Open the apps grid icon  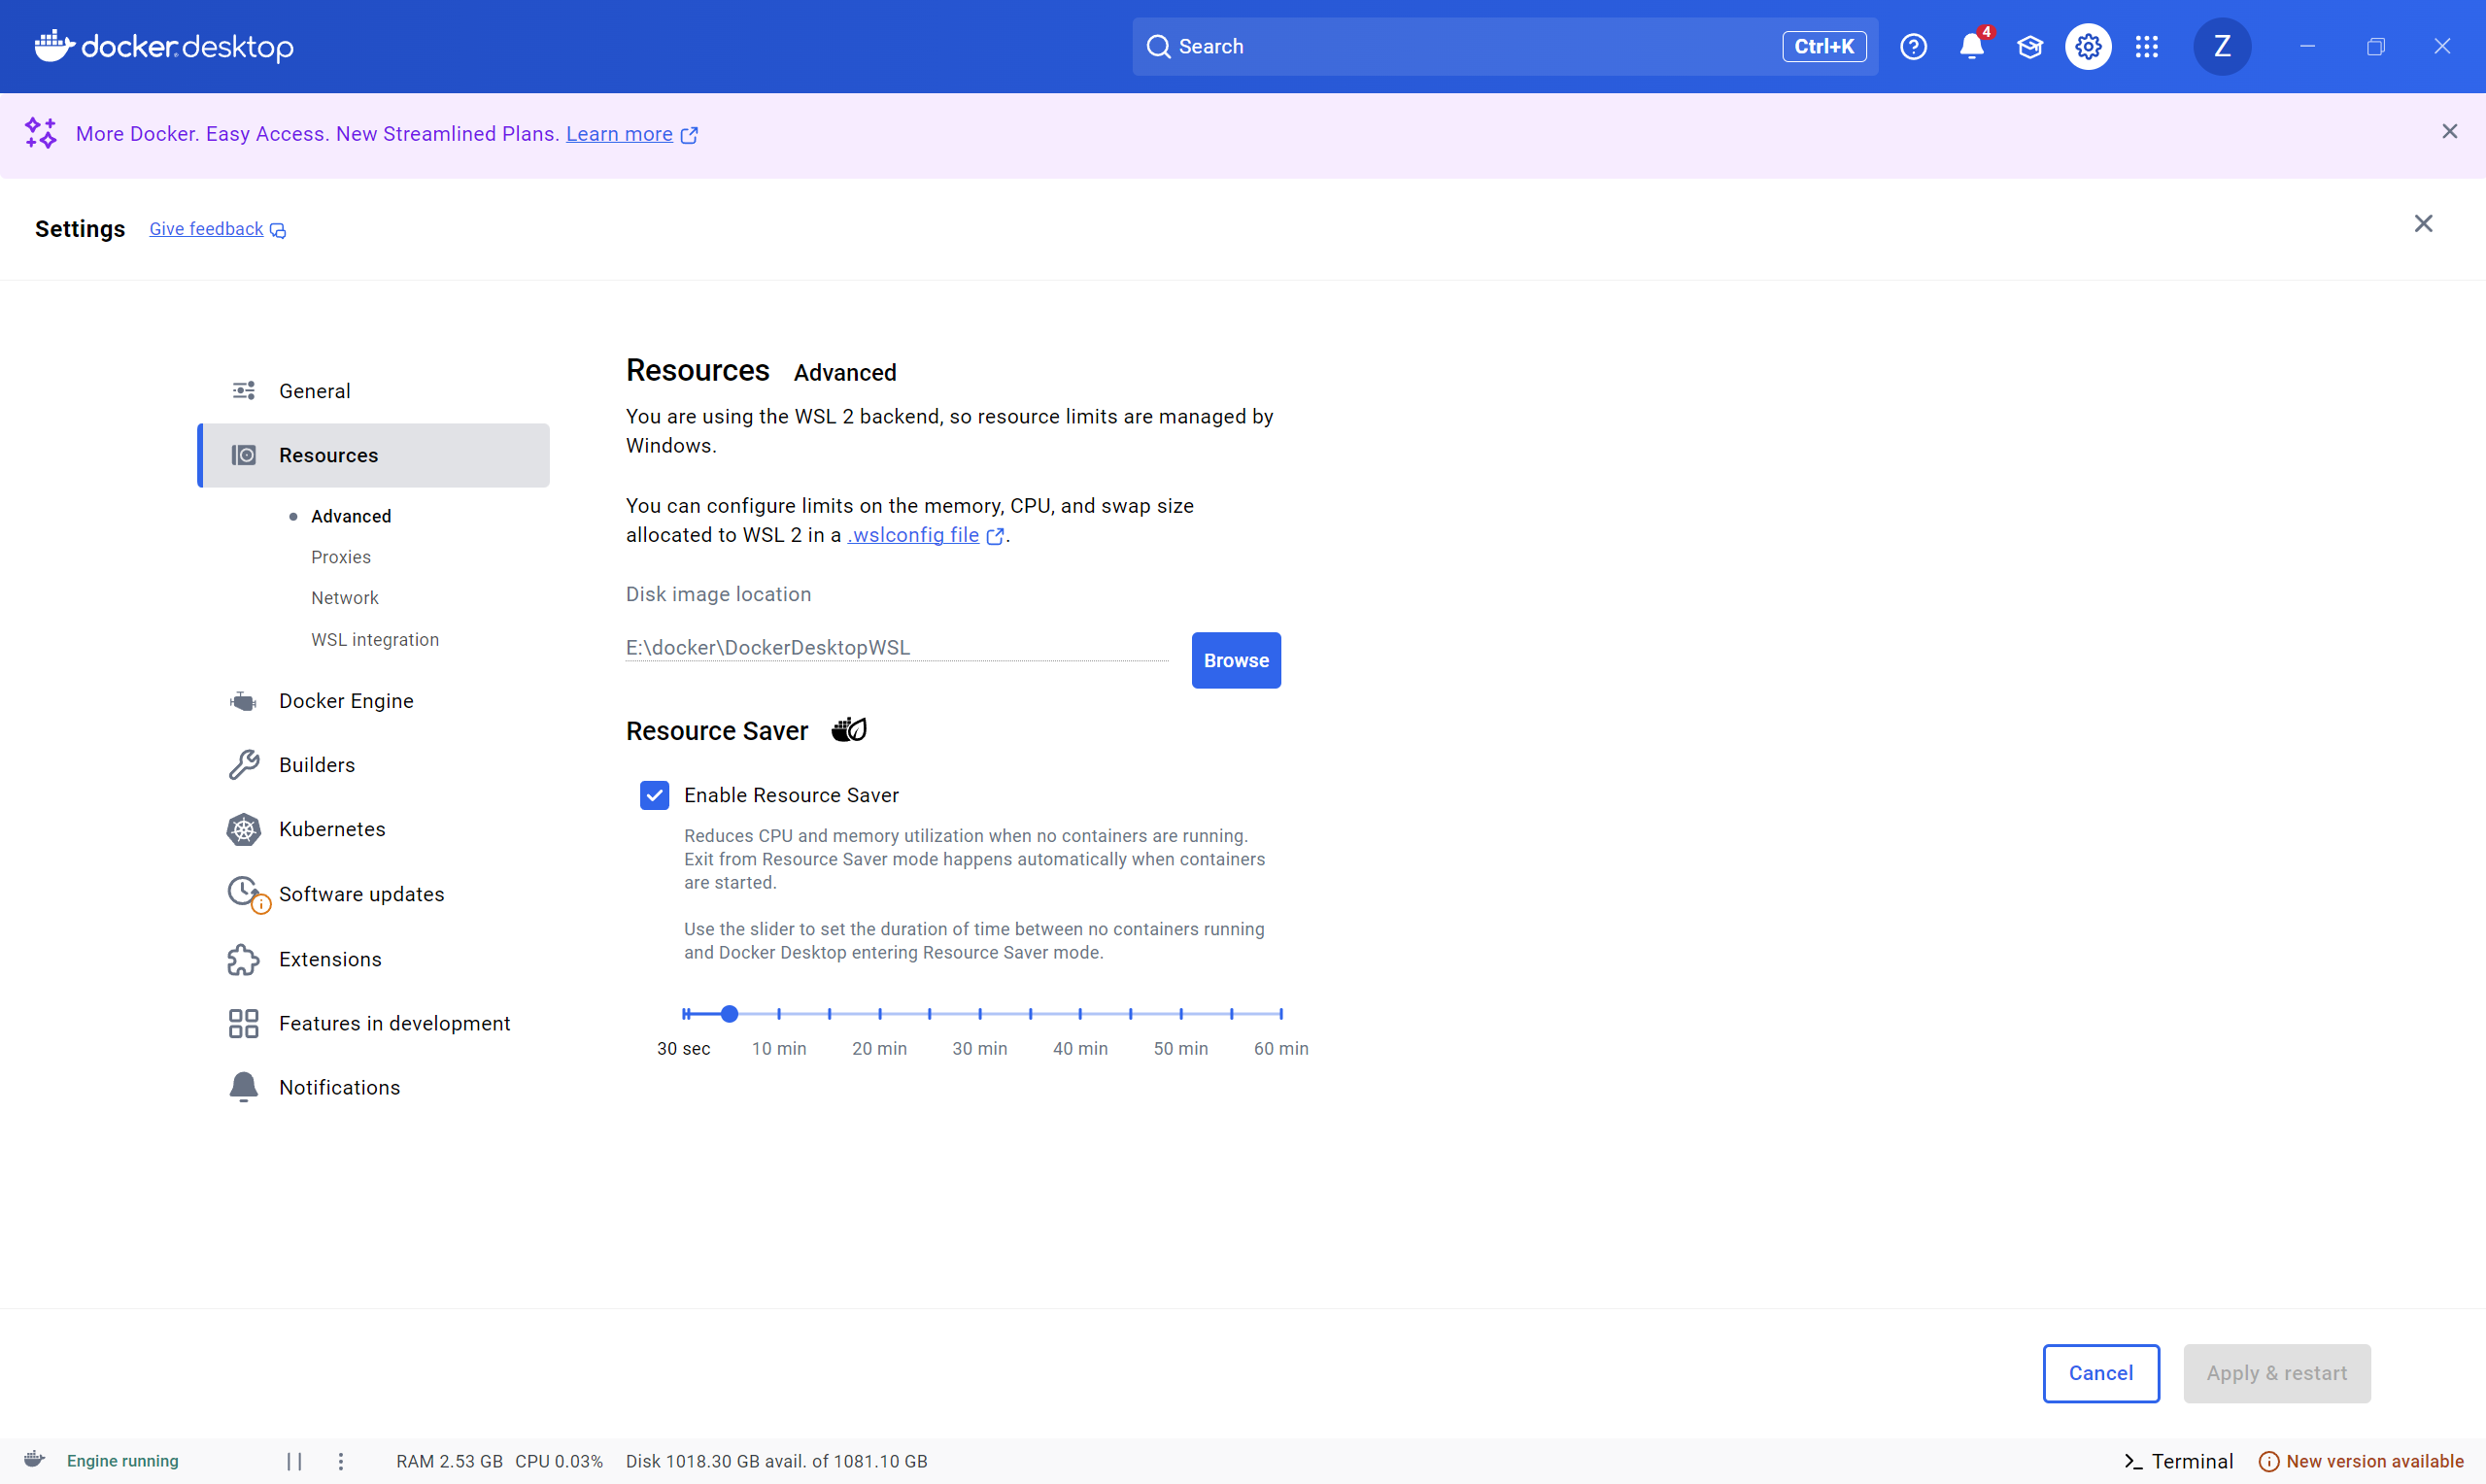pyautogui.click(x=2146, y=47)
